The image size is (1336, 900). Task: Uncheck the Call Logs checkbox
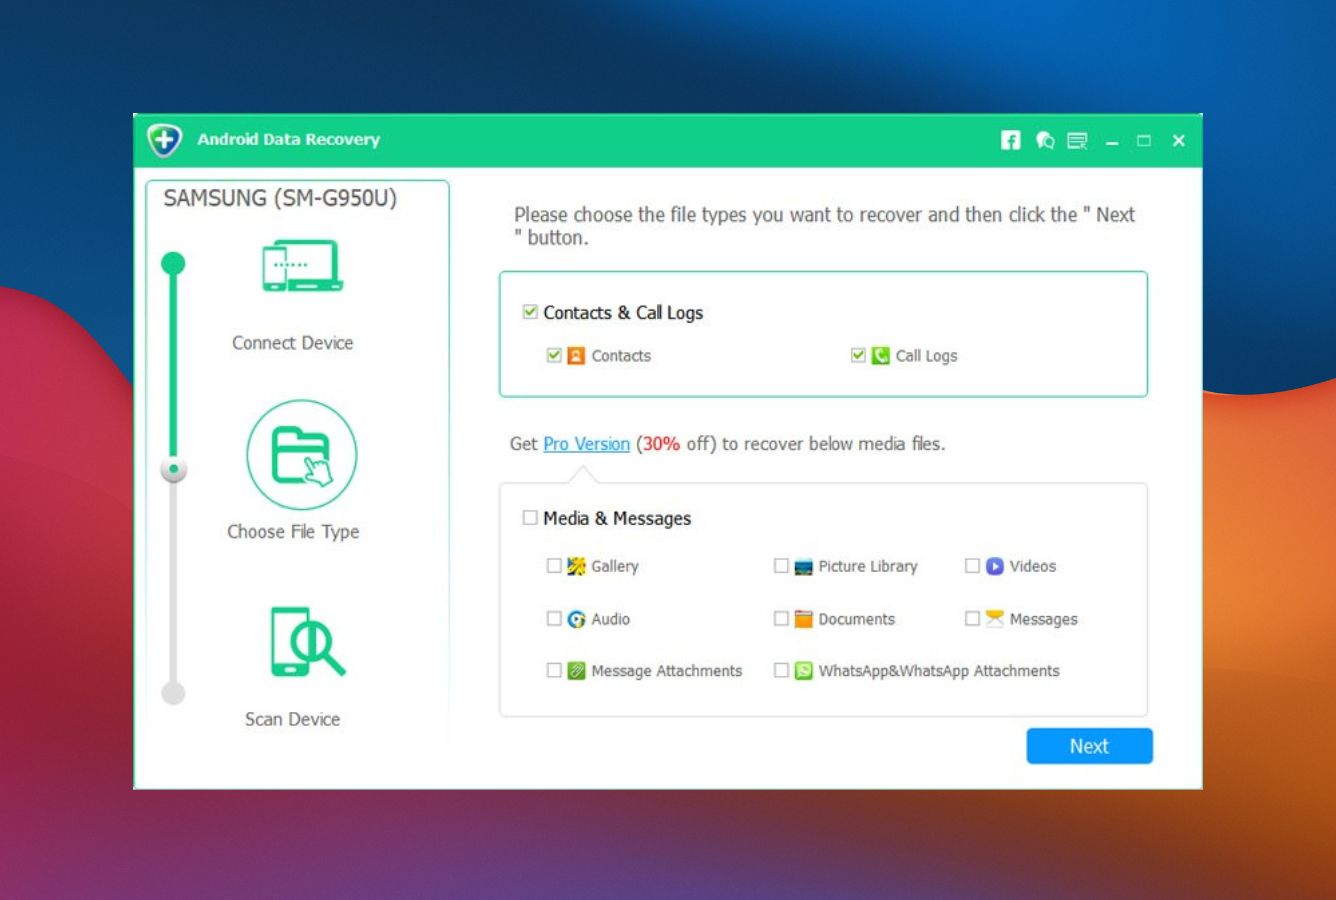click(858, 355)
